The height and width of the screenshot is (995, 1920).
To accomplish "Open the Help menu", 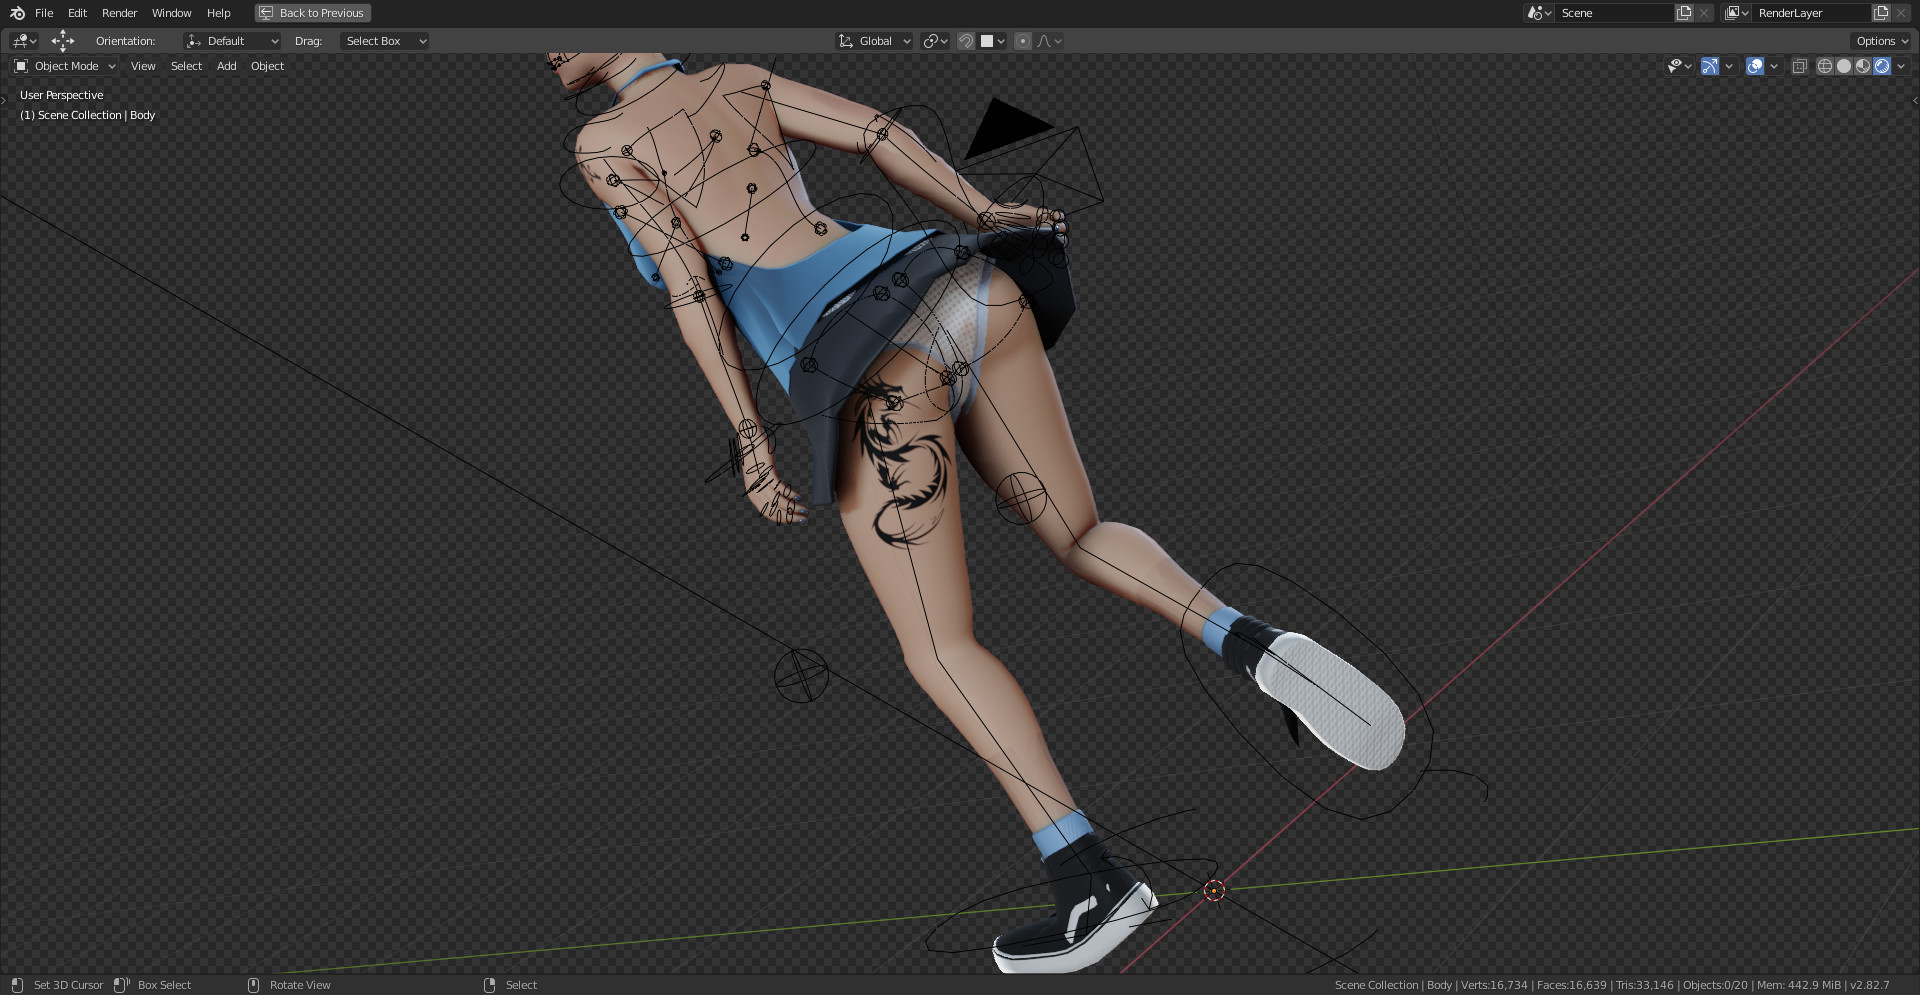I will click(x=218, y=13).
